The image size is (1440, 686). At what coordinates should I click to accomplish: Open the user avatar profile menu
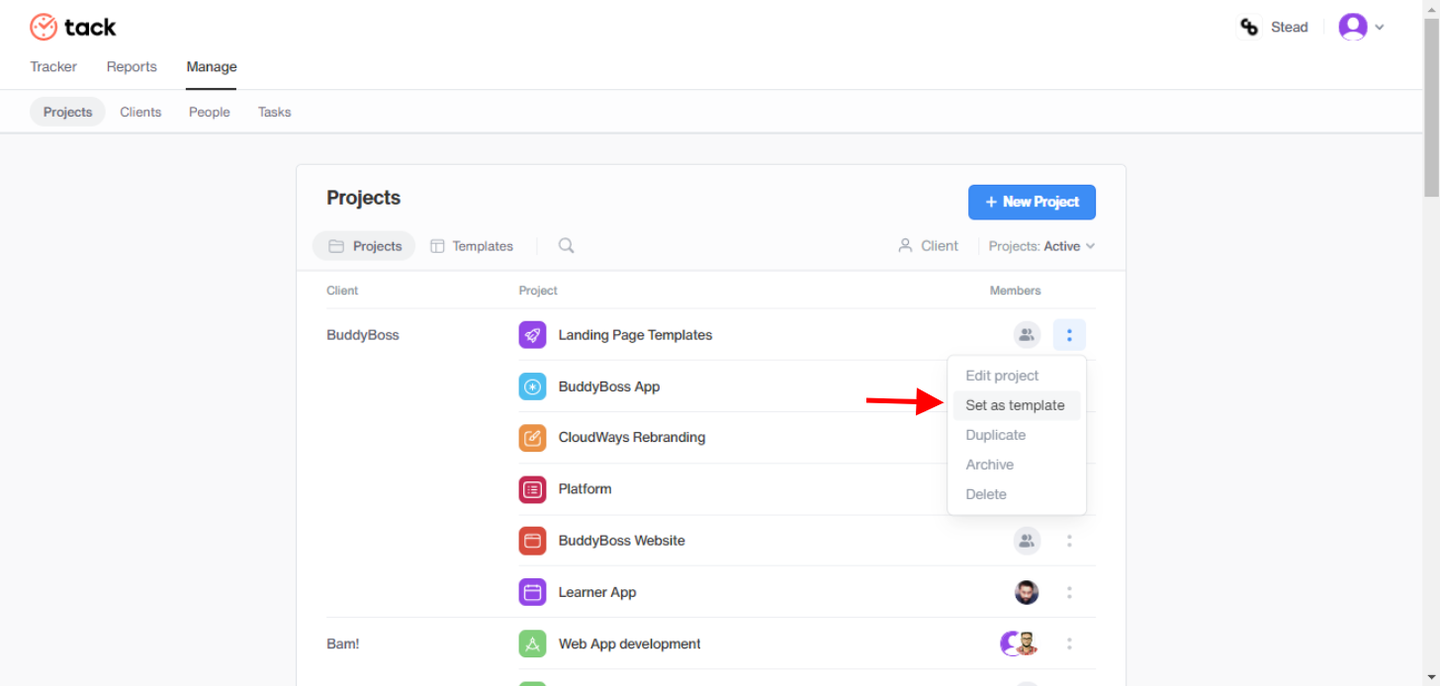click(x=1353, y=27)
